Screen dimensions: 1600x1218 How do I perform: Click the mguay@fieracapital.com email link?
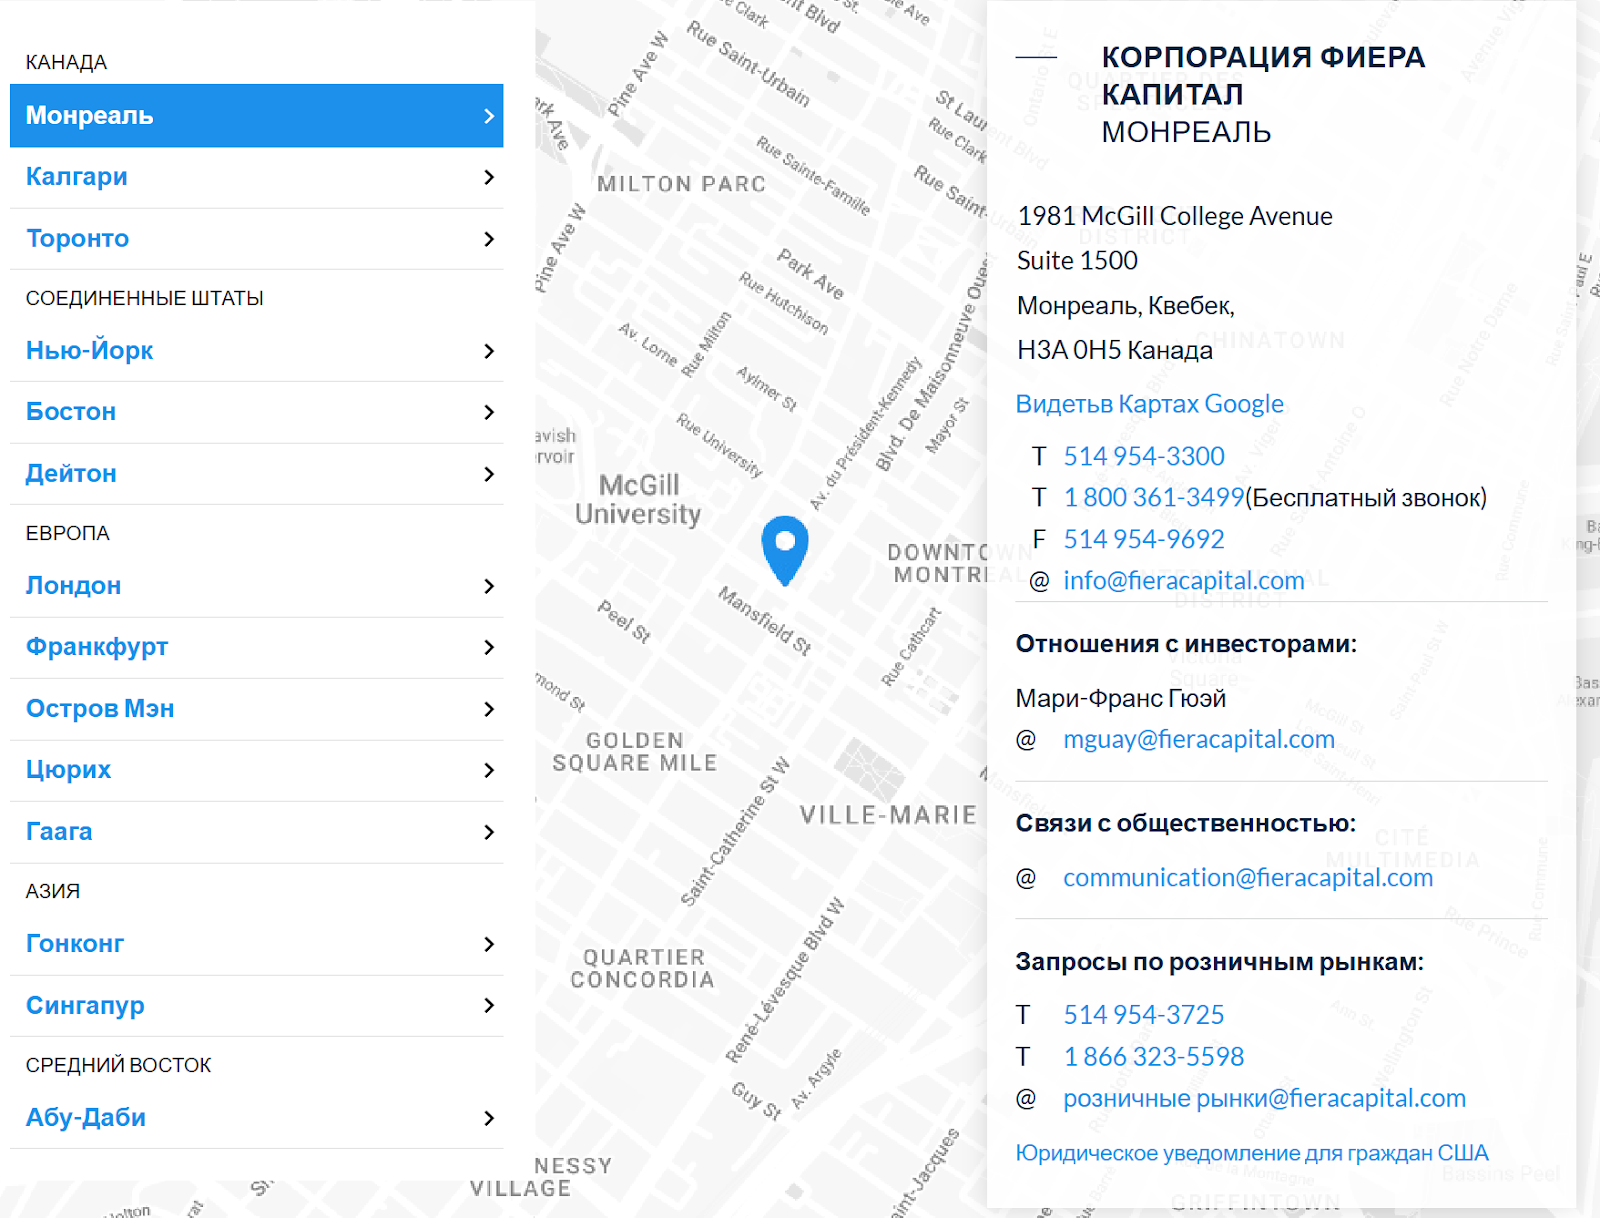[x=1198, y=739]
